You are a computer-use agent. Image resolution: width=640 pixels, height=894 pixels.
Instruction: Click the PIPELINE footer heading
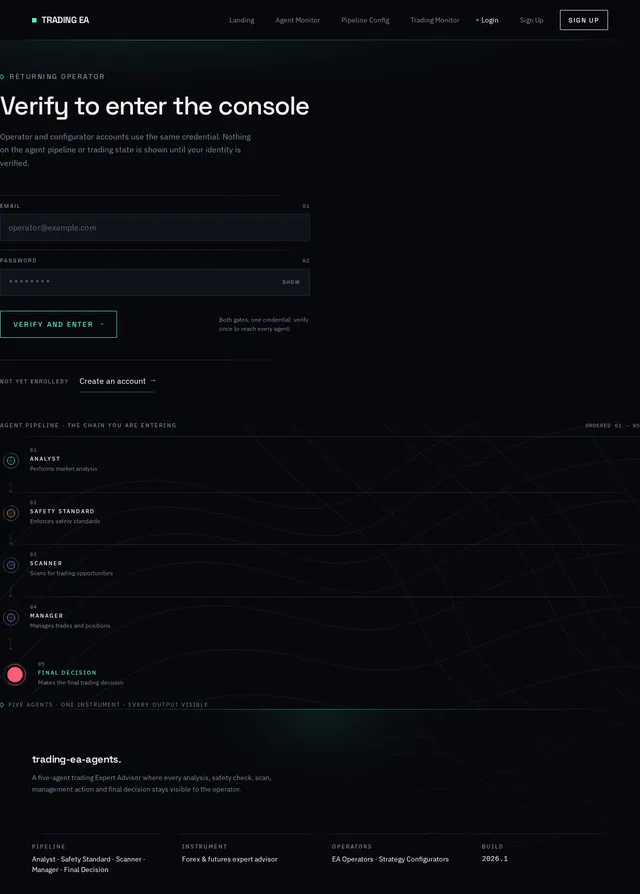48,846
